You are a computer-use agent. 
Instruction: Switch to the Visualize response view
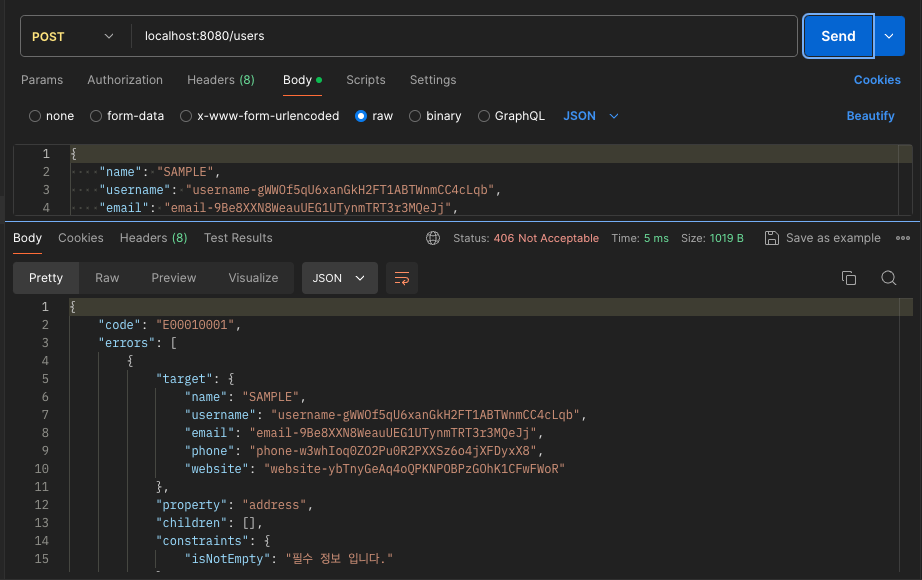[x=253, y=278]
